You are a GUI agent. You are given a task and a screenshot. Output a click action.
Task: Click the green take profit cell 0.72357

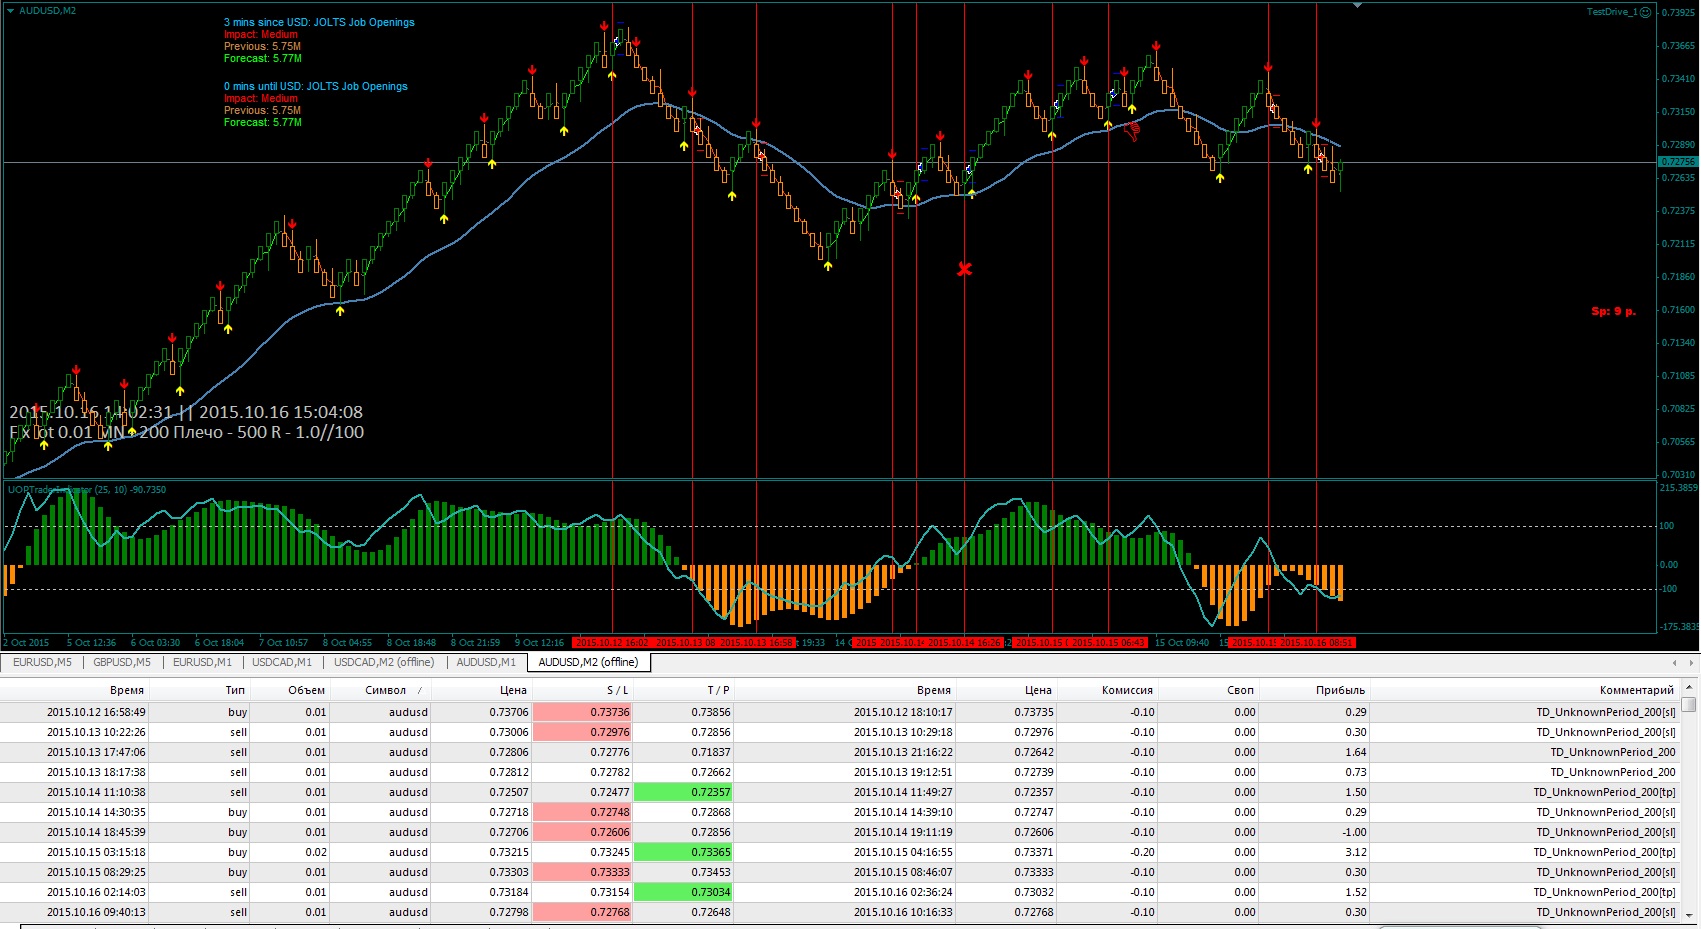683,792
